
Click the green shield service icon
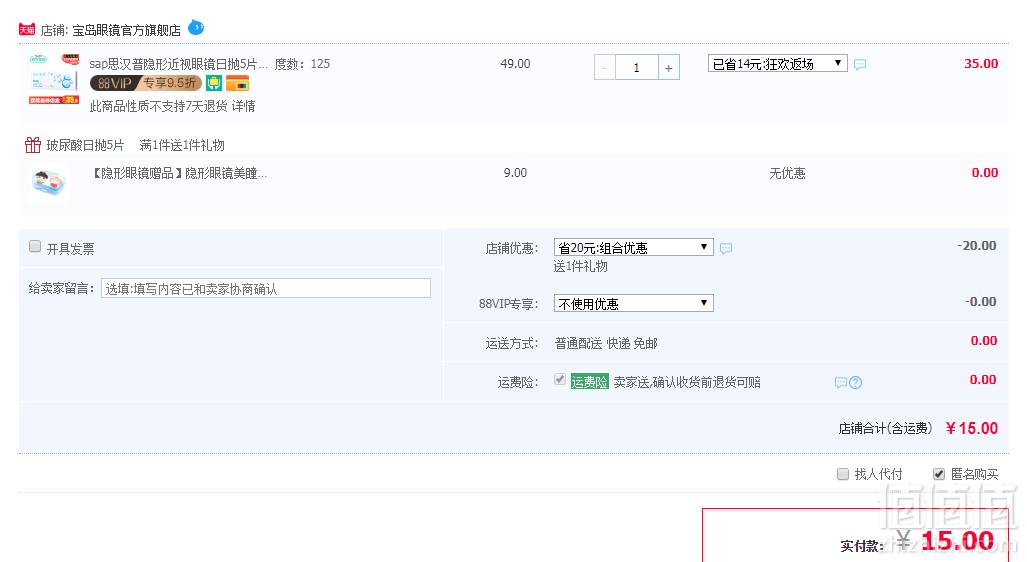214,83
